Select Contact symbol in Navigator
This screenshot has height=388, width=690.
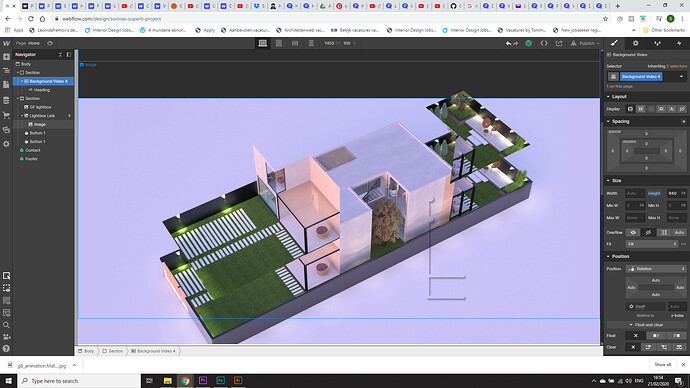(33, 150)
